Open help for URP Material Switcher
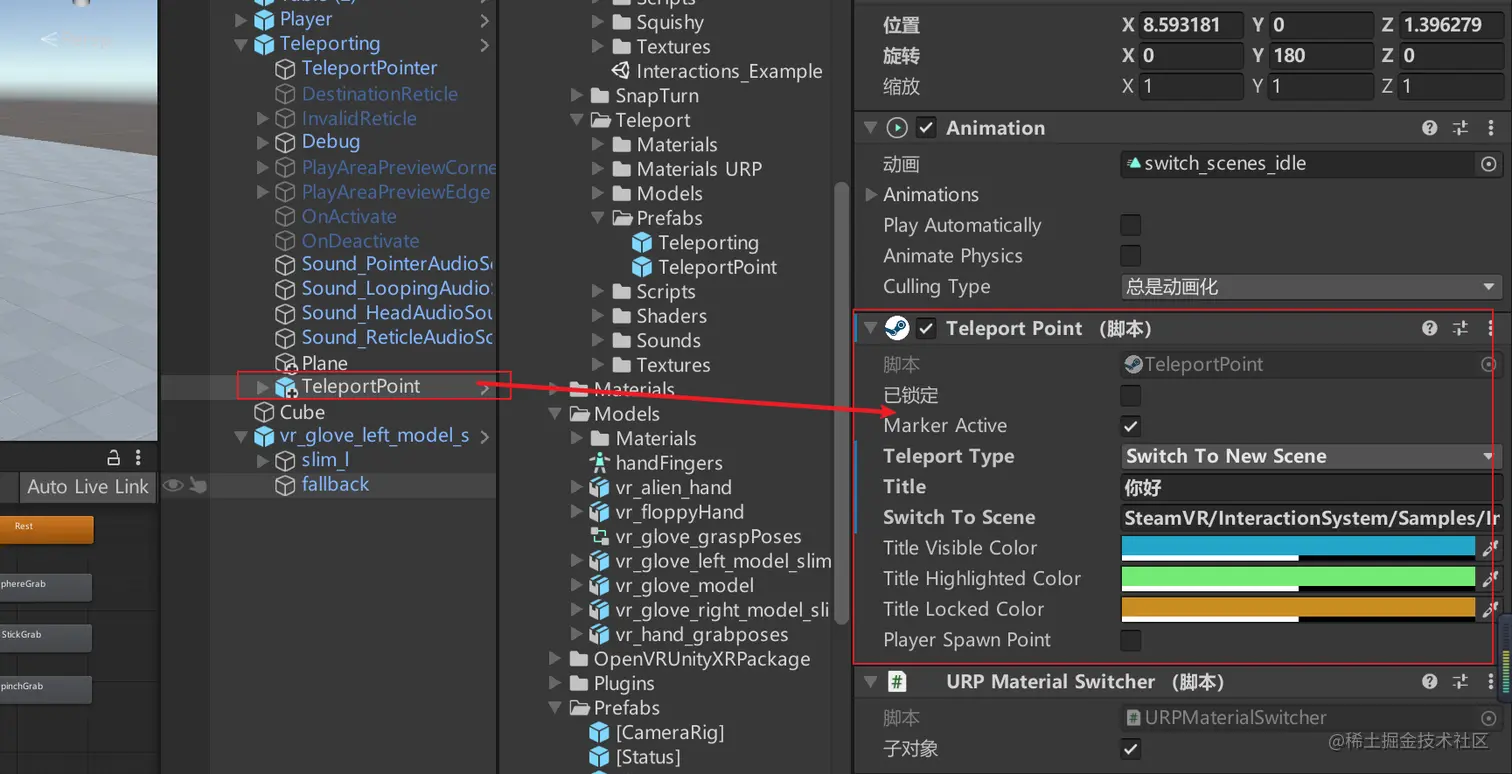1512x774 pixels. pos(1430,682)
